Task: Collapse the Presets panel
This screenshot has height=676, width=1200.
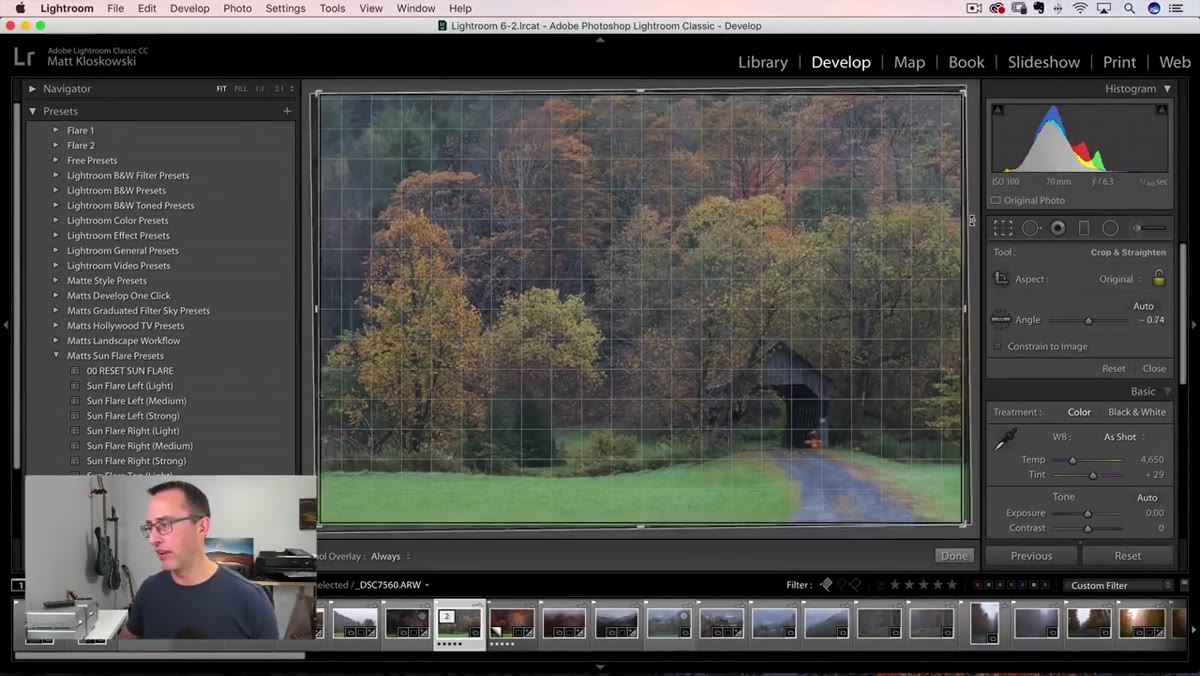Action: point(32,111)
